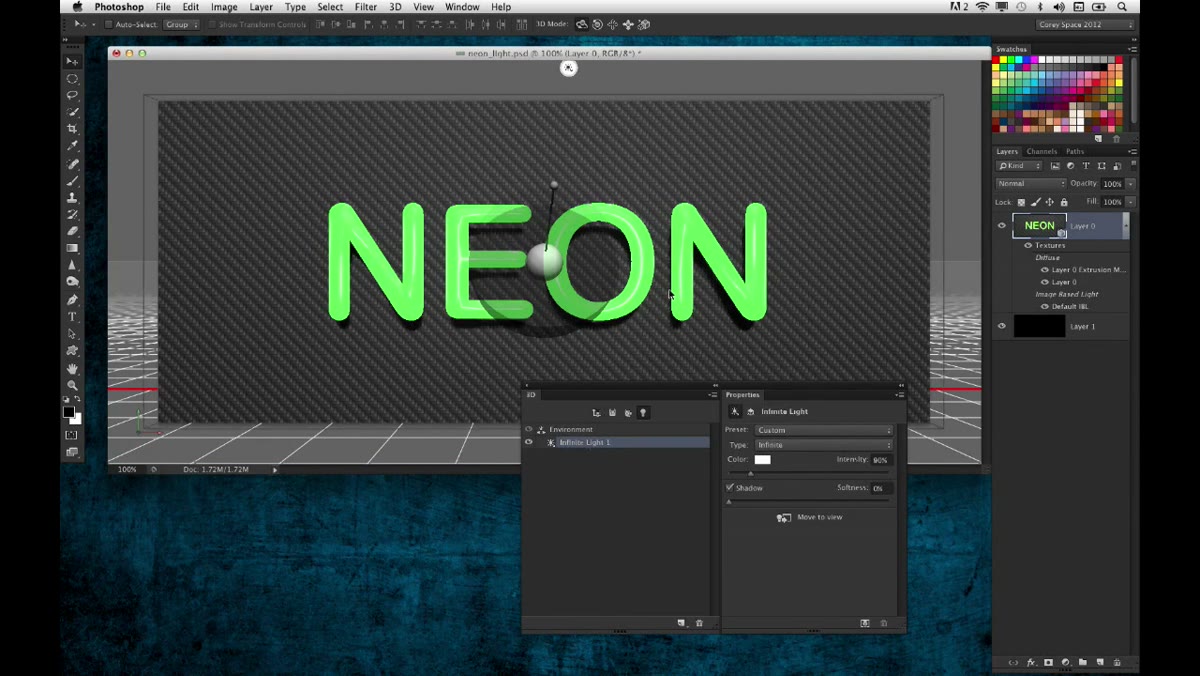The image size is (1200, 676).
Task: Select the Type tool
Action: click(x=72, y=317)
